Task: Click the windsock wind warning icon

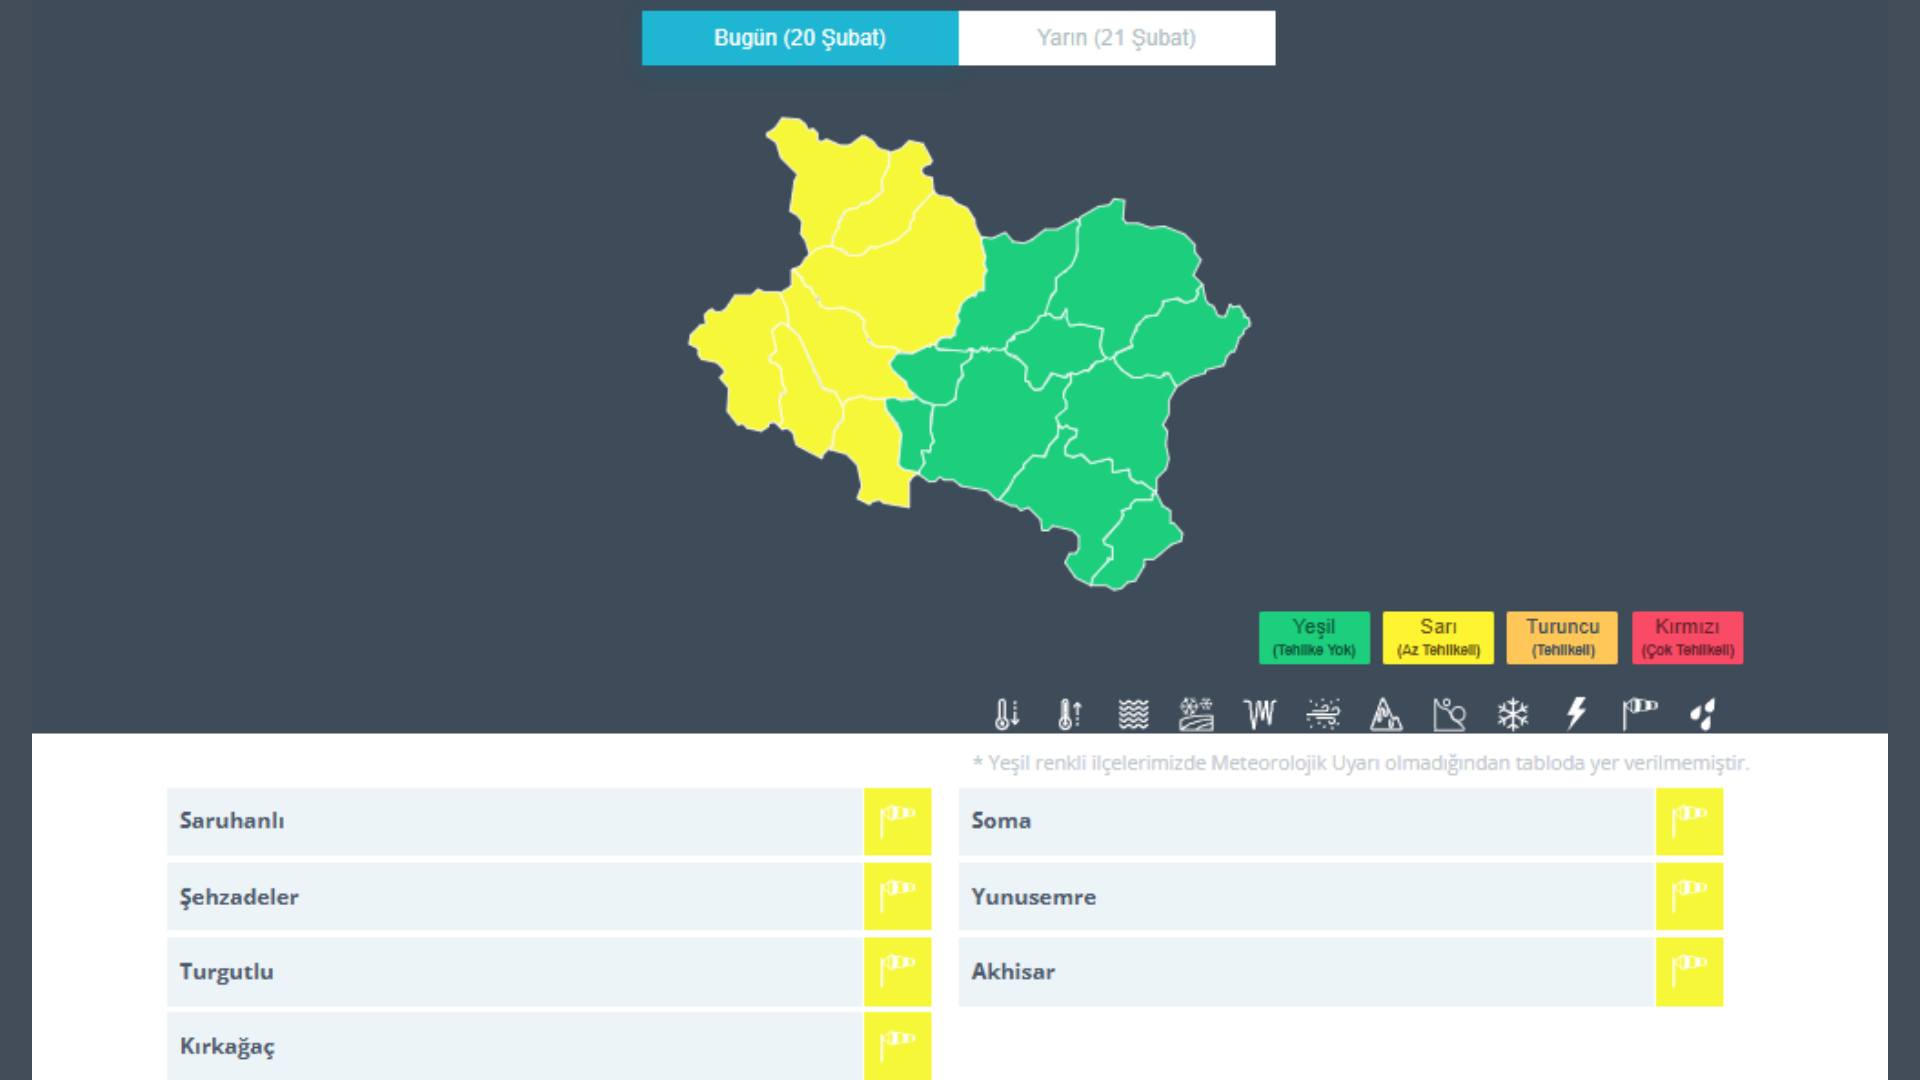Action: 1639,714
